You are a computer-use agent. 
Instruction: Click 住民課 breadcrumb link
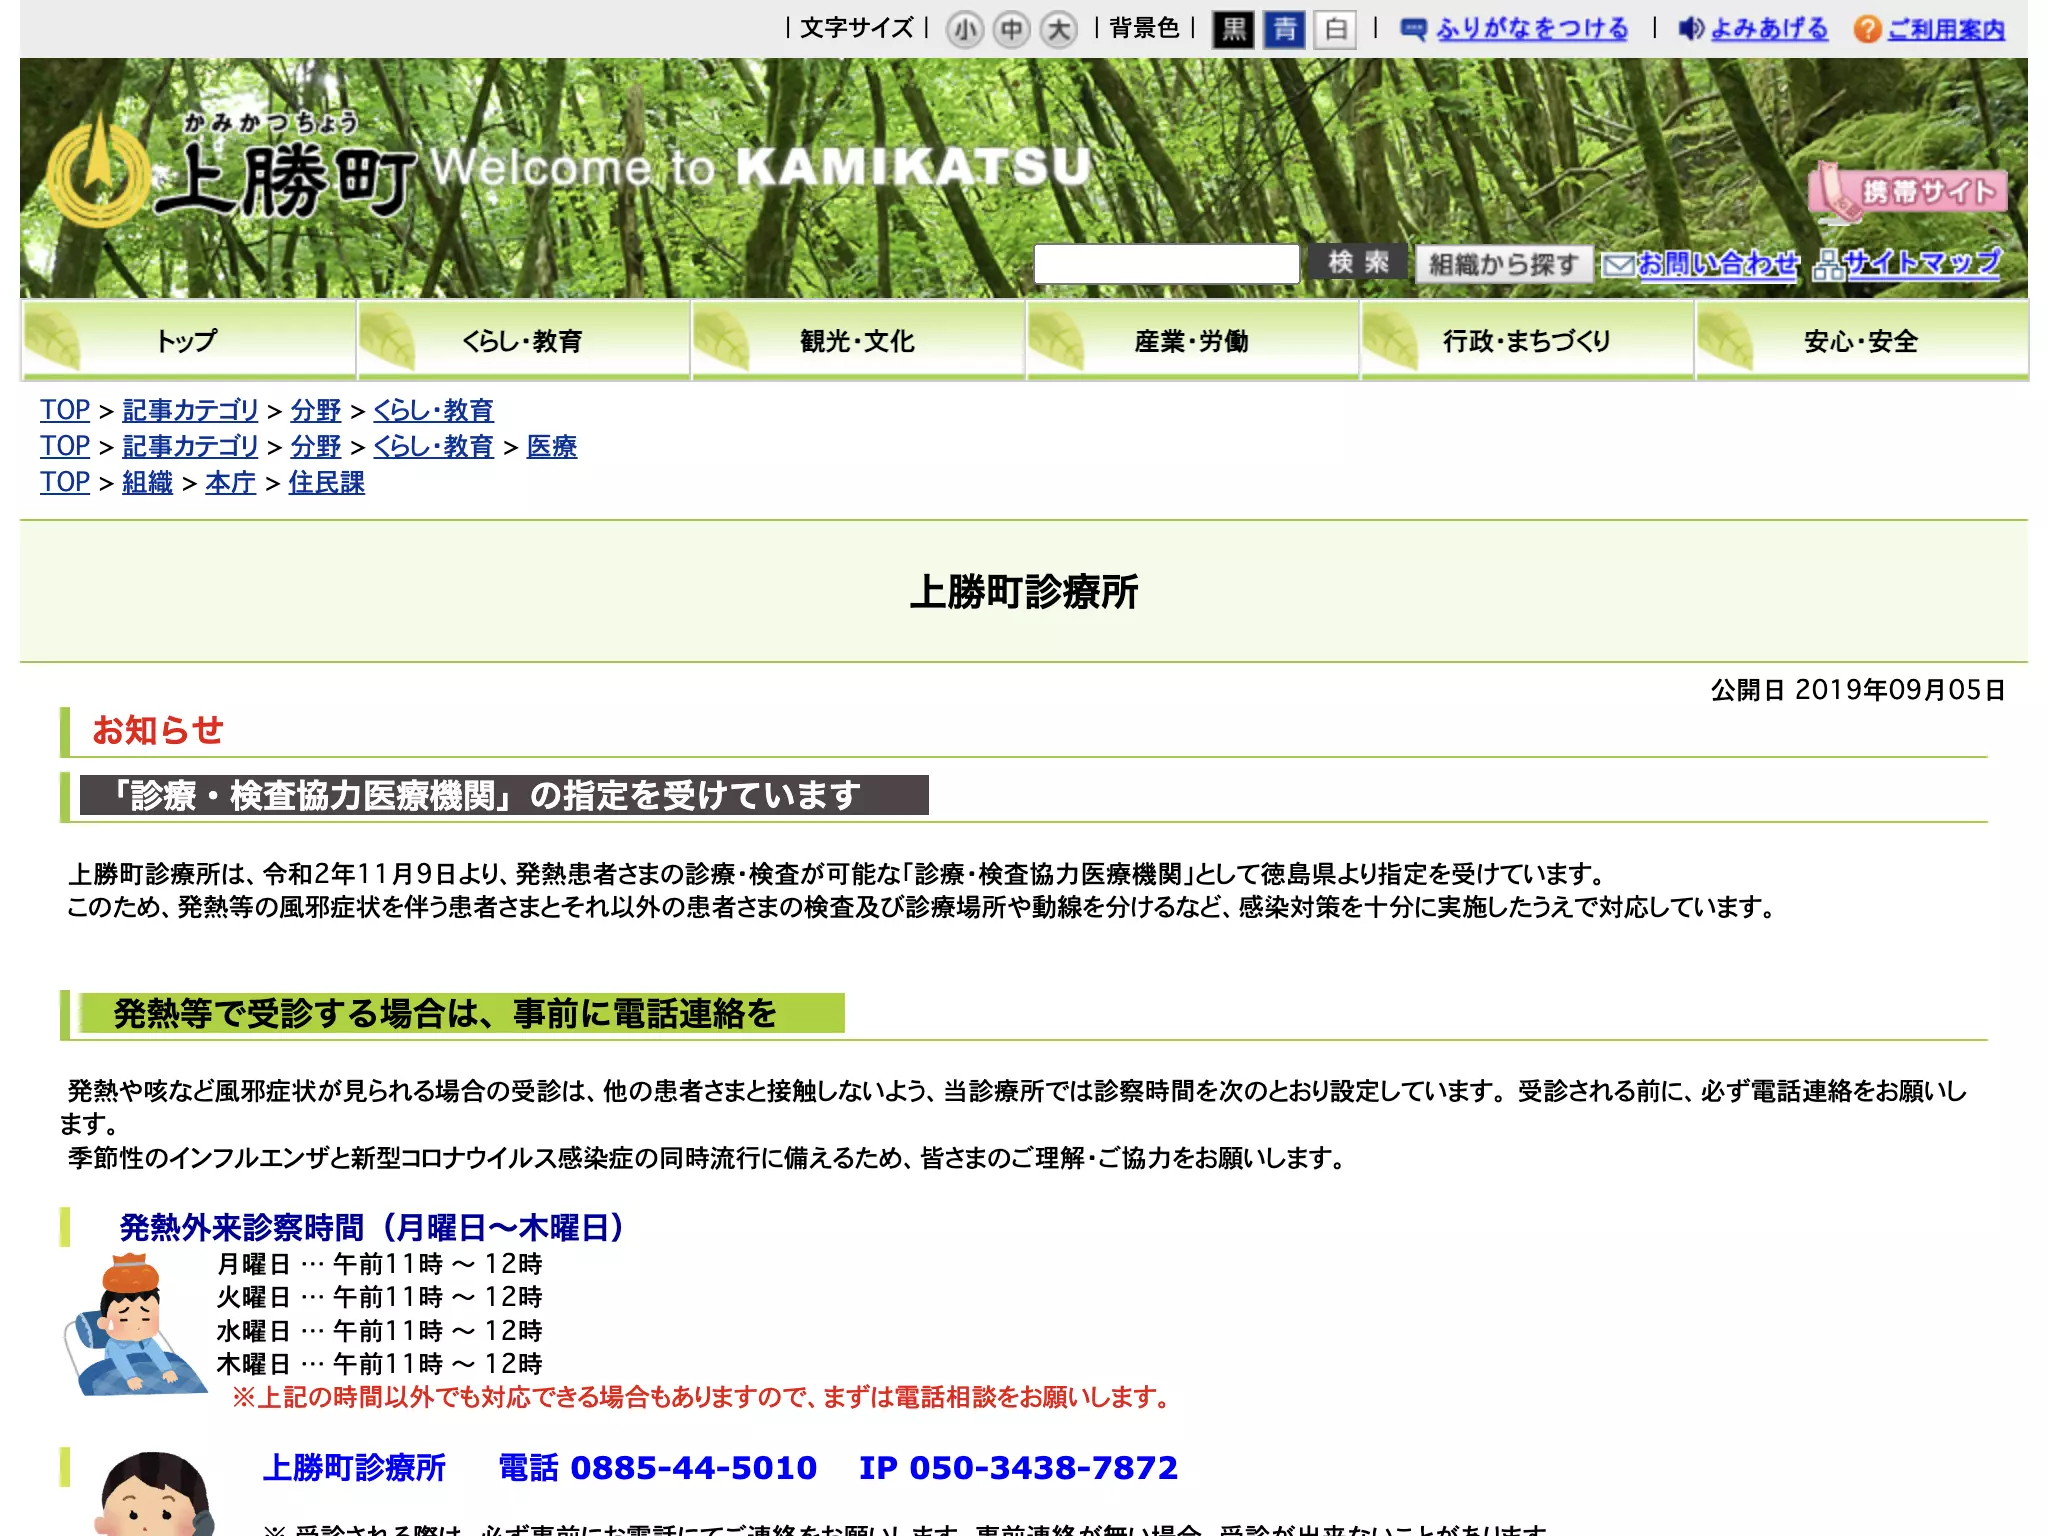[x=326, y=482]
